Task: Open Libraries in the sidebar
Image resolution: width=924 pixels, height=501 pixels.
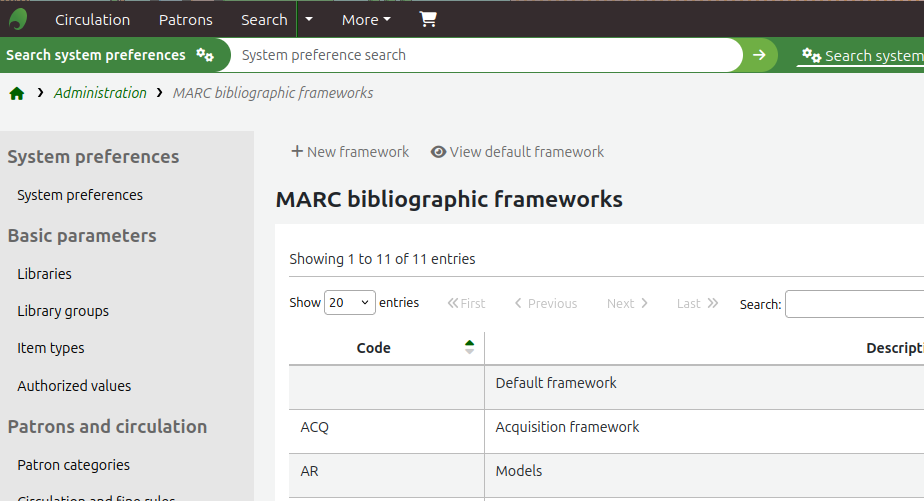Action: (44, 274)
